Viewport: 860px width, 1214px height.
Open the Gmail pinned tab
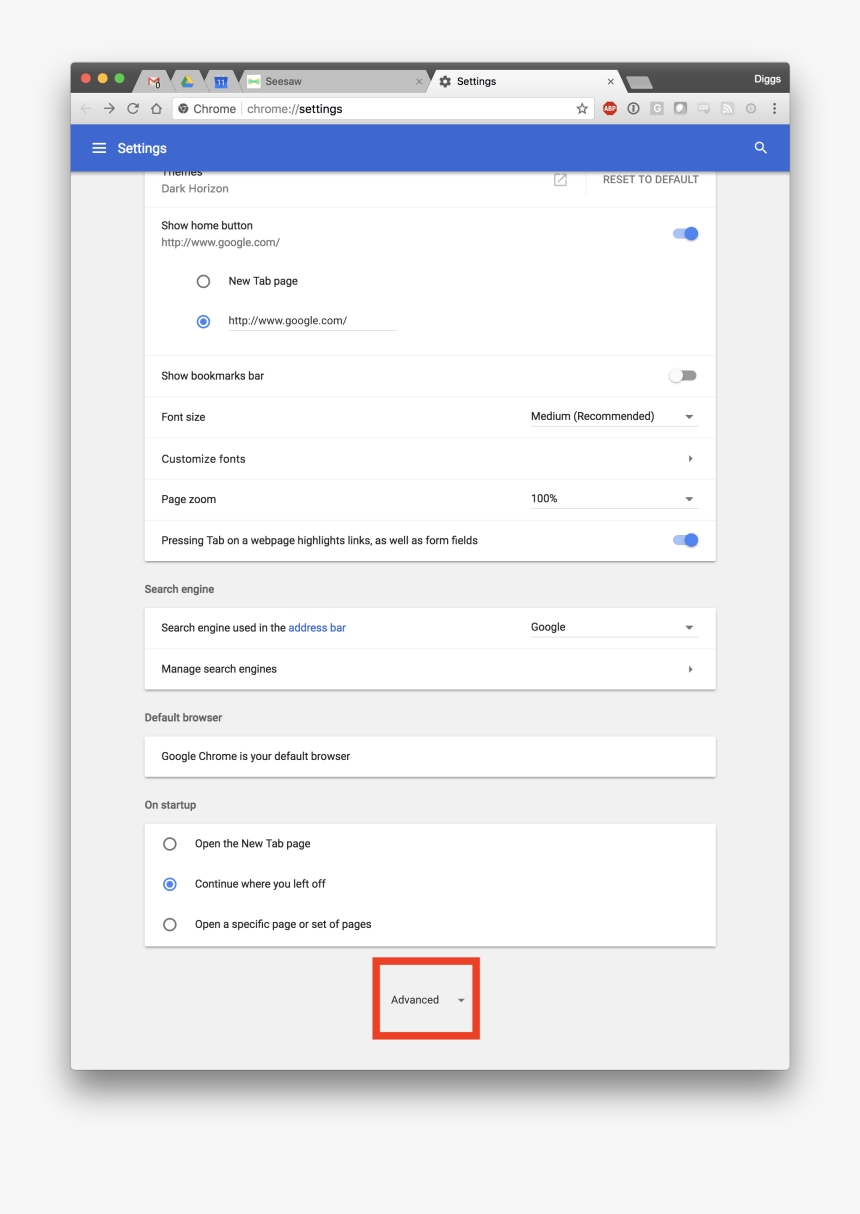(x=154, y=82)
